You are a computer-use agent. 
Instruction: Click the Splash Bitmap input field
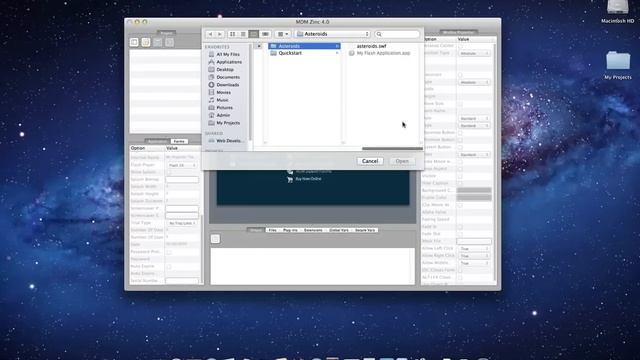tap(182, 180)
